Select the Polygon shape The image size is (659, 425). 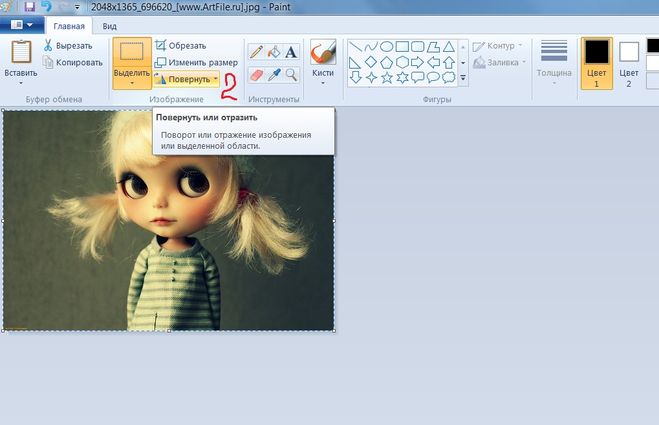tap(433, 47)
